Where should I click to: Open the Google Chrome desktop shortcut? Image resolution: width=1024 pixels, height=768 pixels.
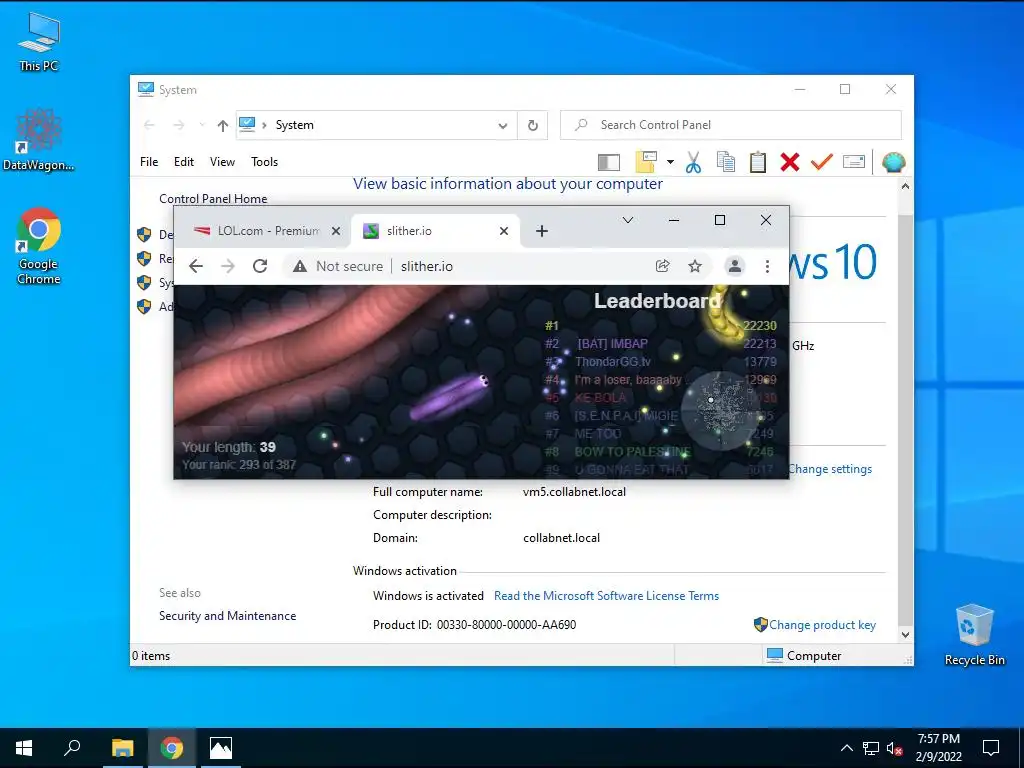pyautogui.click(x=39, y=246)
